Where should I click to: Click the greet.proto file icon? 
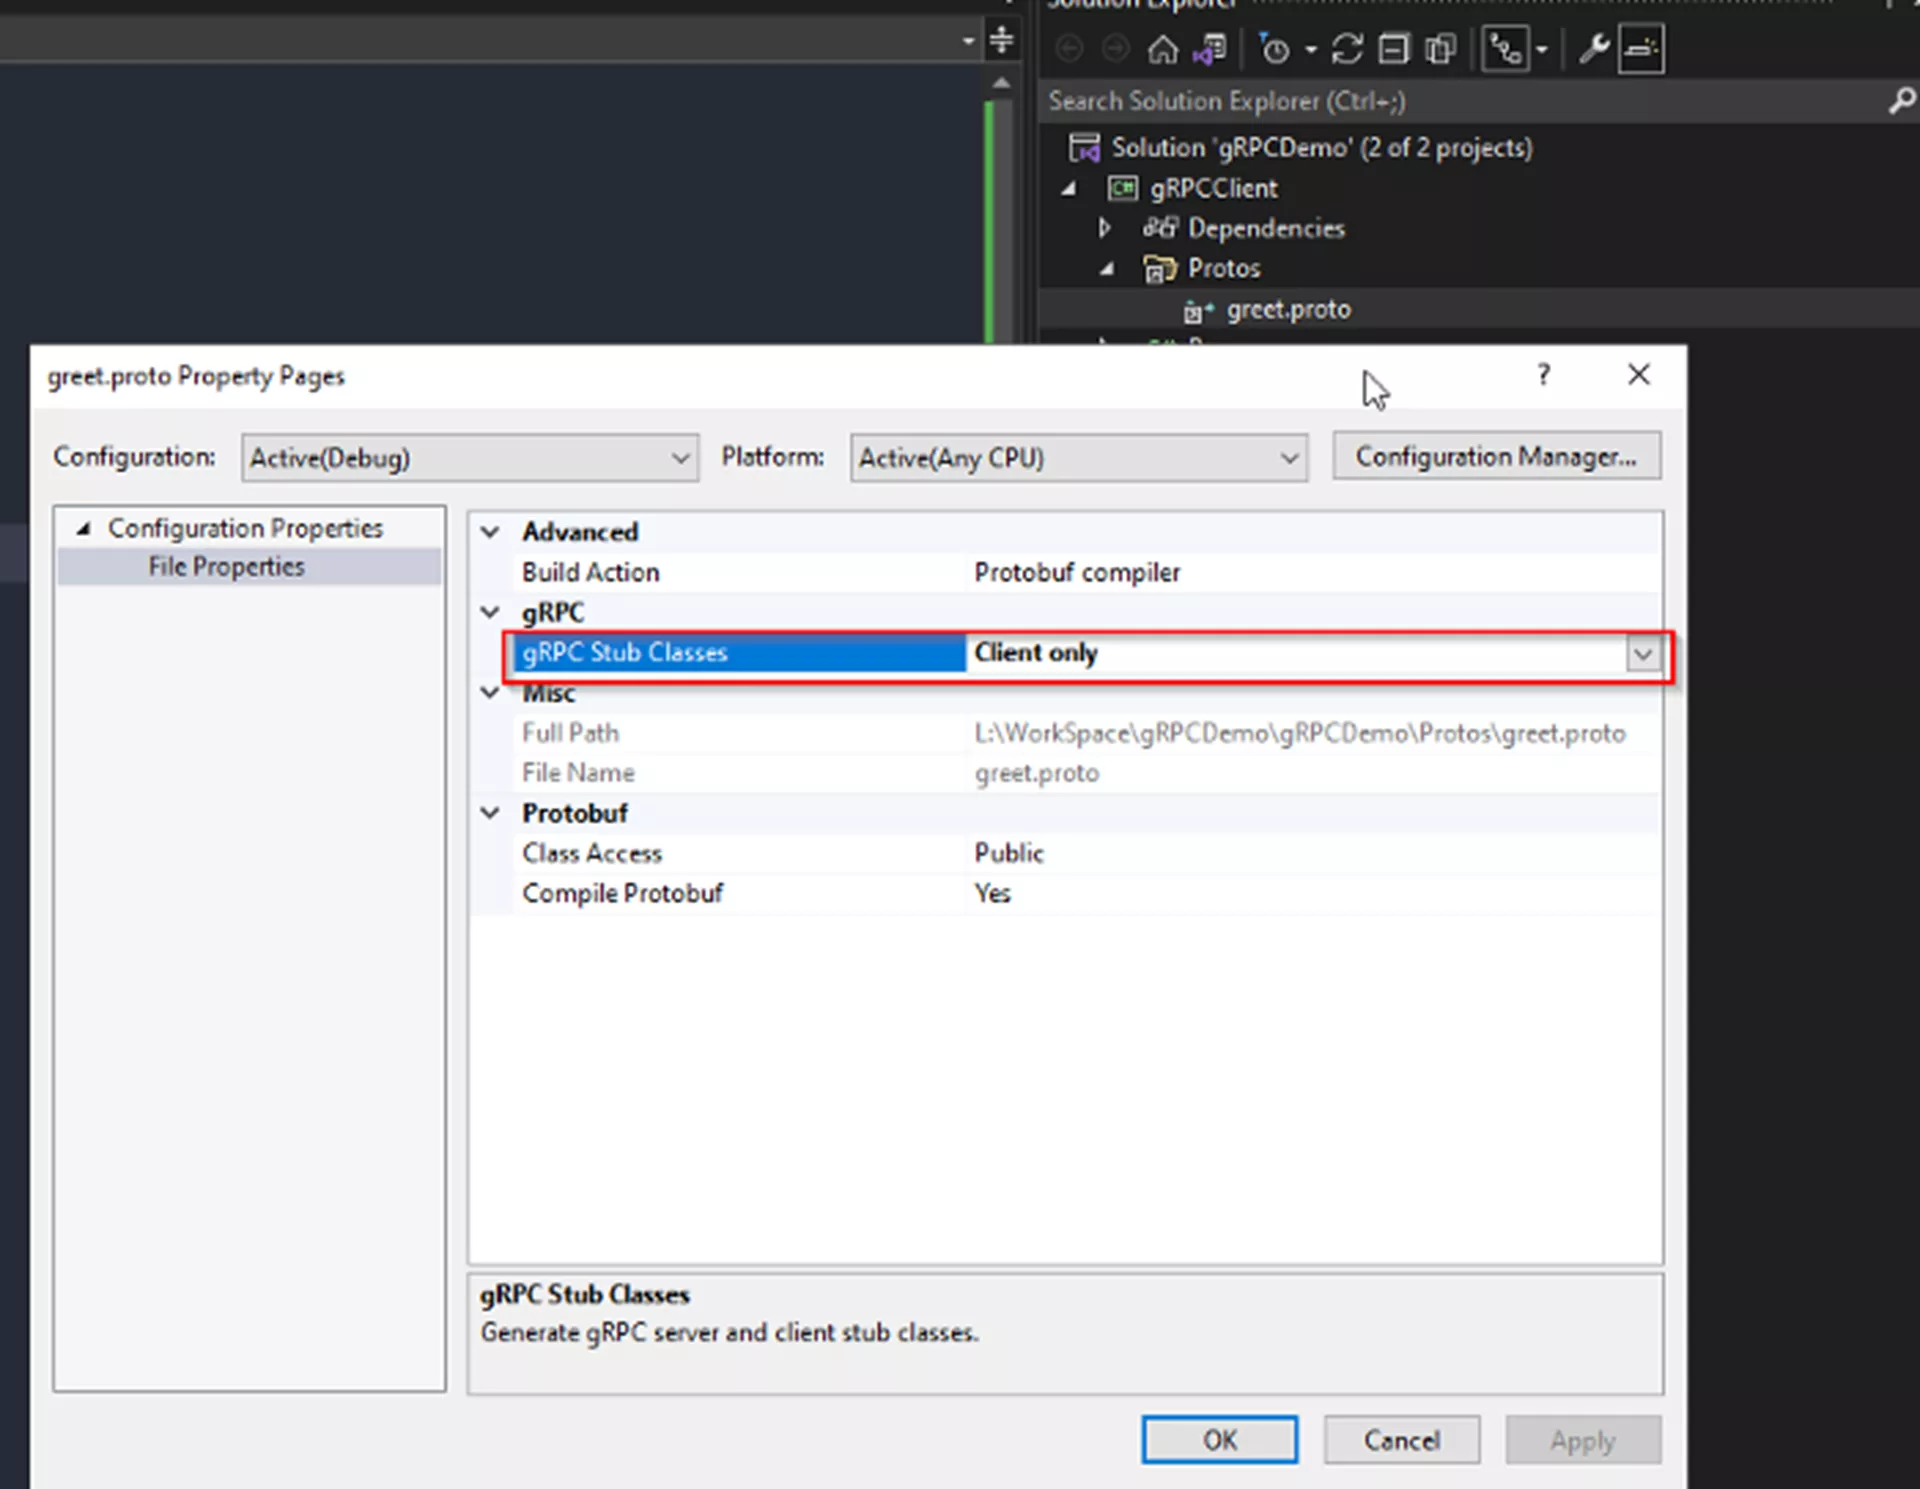[1198, 311]
